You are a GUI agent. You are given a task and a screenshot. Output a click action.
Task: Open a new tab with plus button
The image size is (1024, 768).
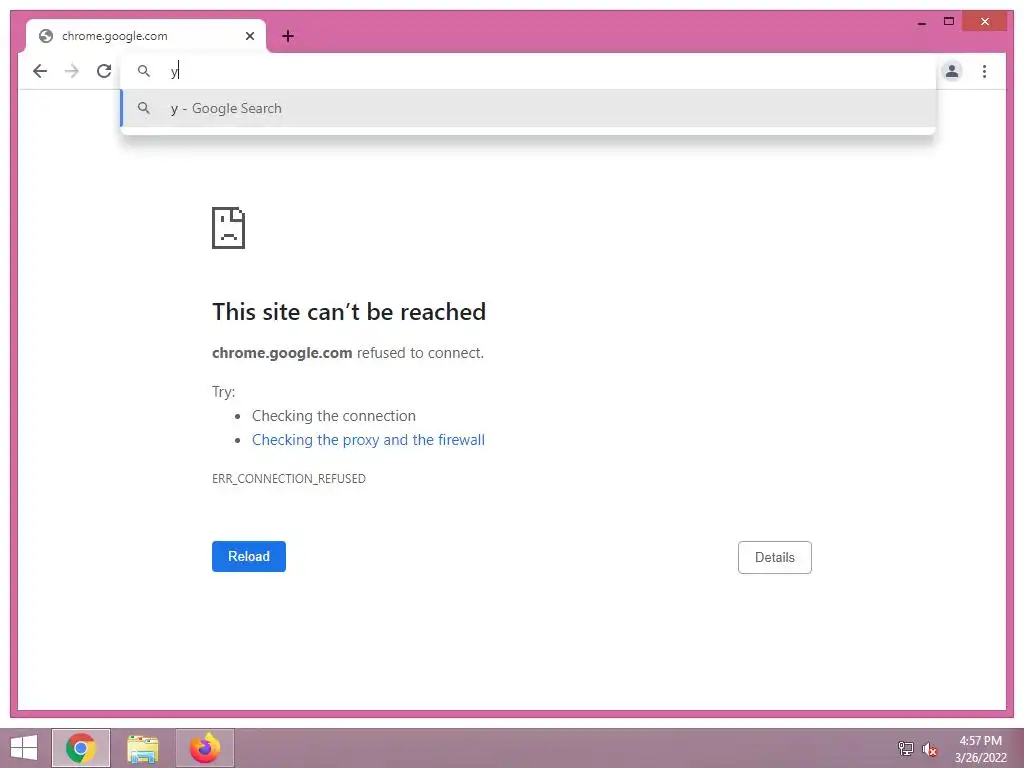(x=288, y=36)
